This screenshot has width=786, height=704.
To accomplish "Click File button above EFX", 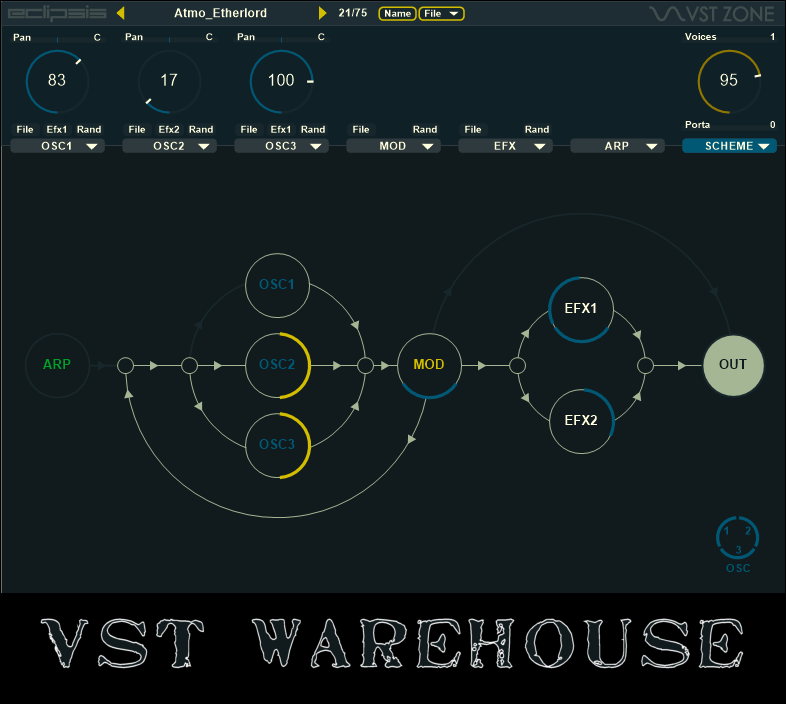I will [473, 130].
